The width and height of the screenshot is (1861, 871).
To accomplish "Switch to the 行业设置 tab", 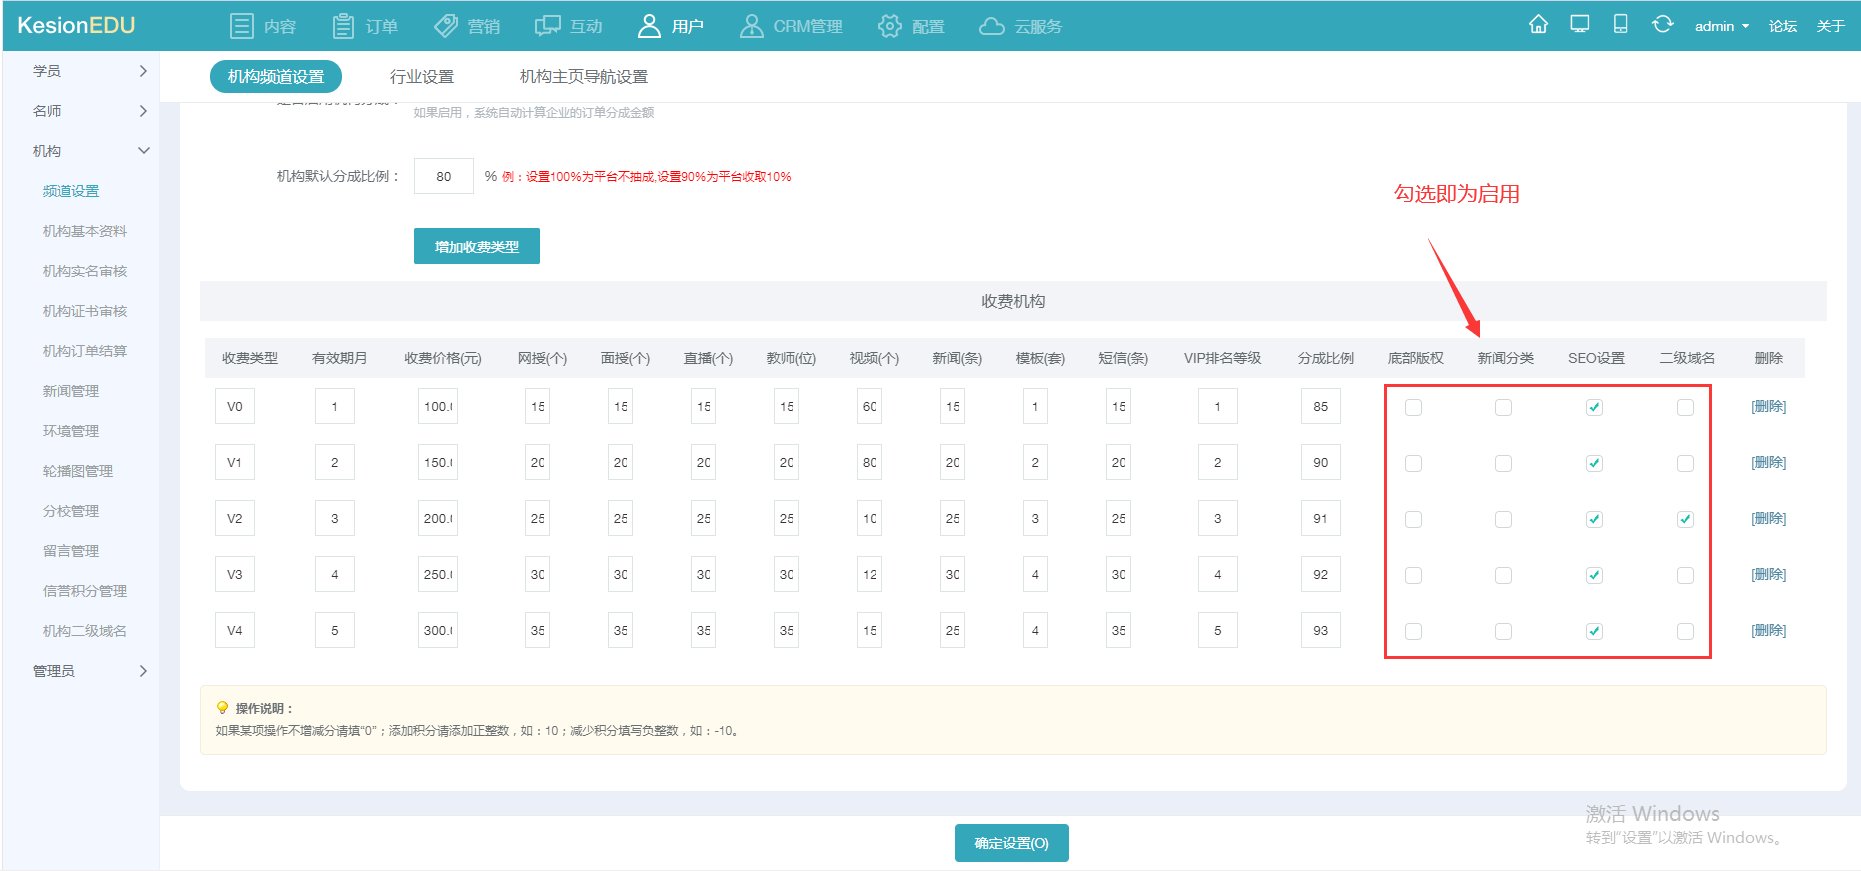I will 422,77.
